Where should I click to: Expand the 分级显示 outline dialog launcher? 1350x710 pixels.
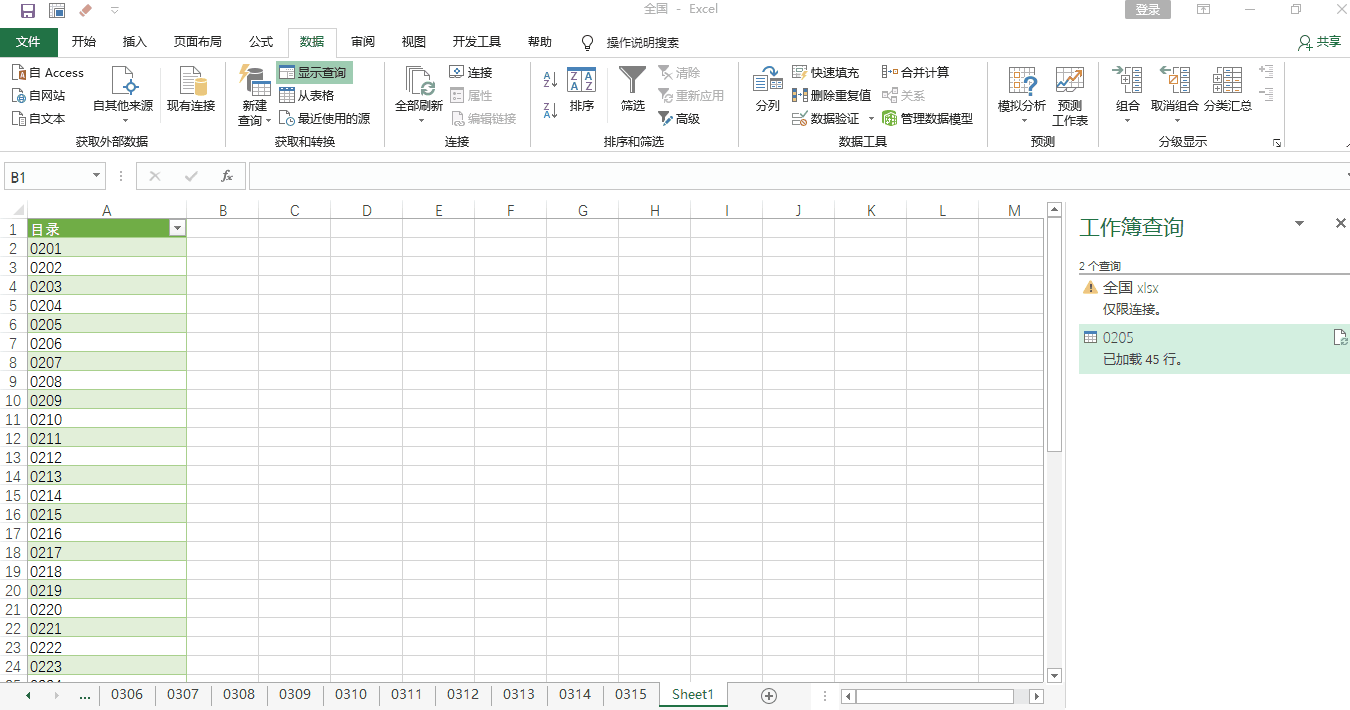pyautogui.click(x=1277, y=143)
